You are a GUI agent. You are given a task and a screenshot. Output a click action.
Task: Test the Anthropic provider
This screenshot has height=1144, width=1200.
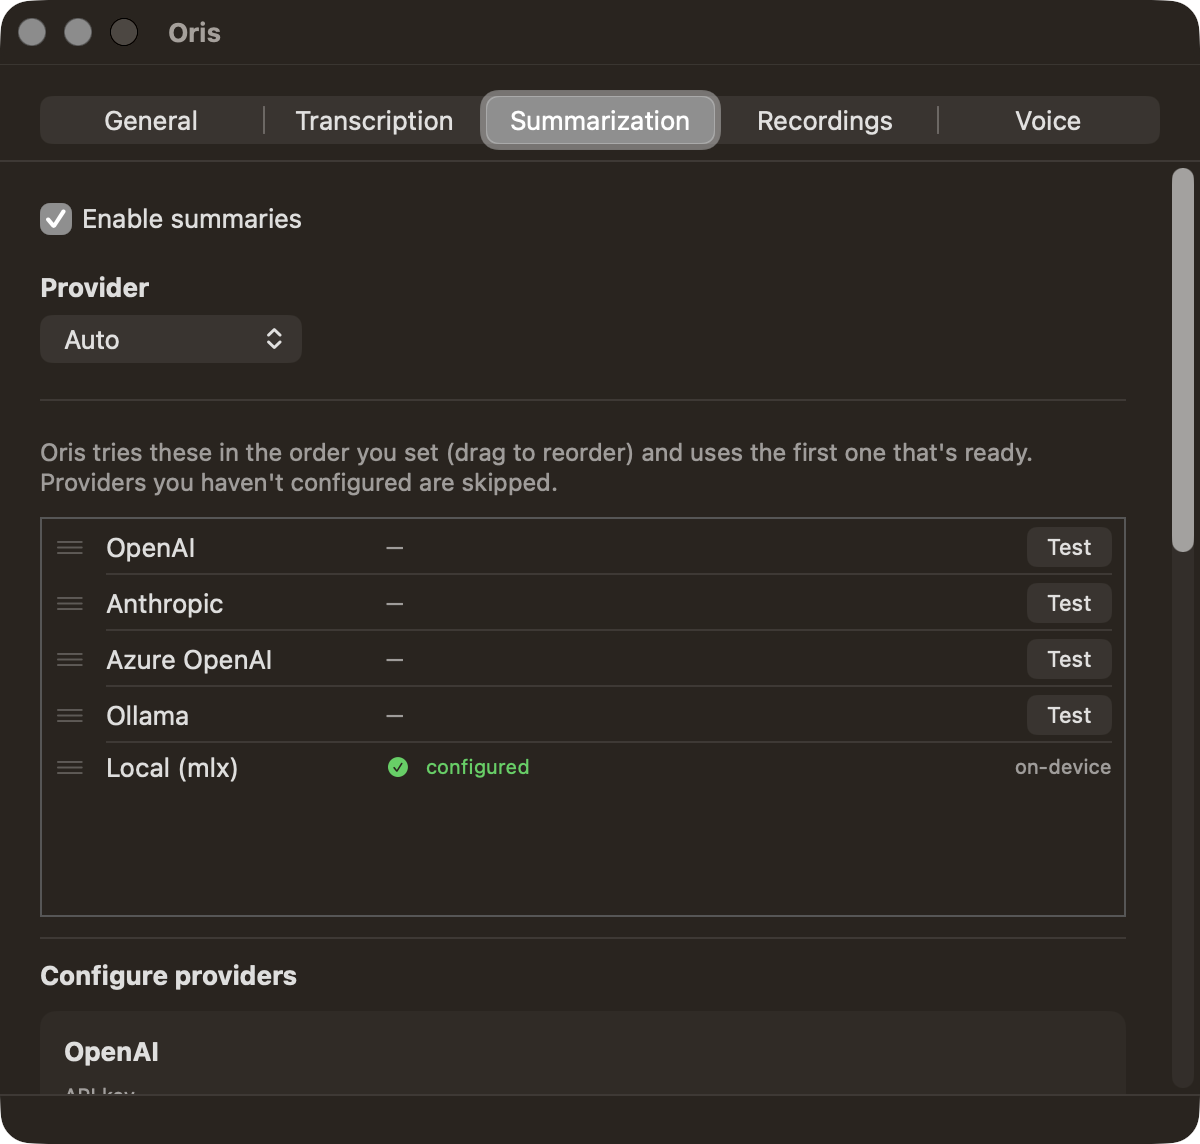[x=1069, y=603]
